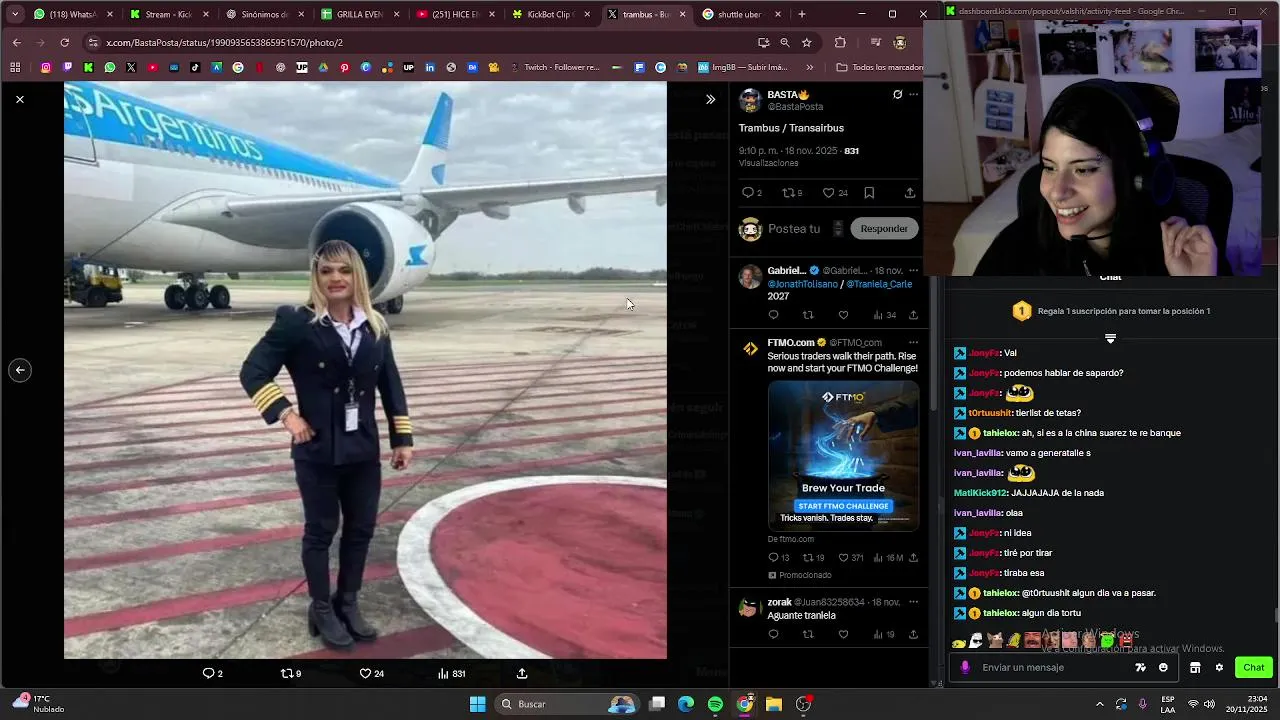Switch to the YouTube HICE tab

pyautogui.click(x=453, y=15)
